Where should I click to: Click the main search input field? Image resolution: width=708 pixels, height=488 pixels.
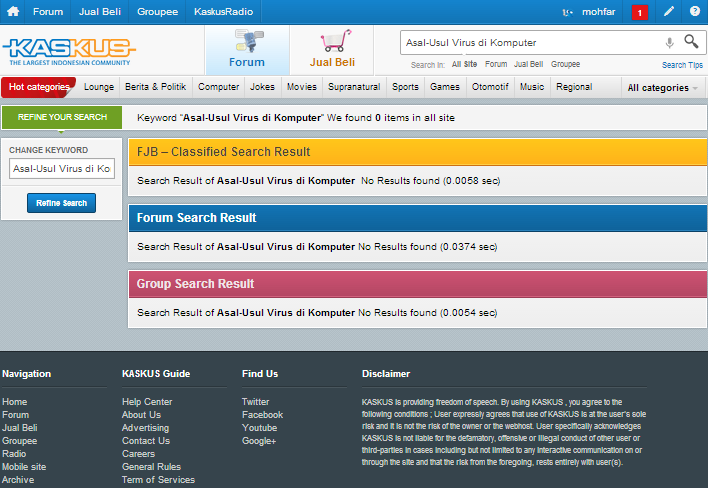click(x=531, y=42)
